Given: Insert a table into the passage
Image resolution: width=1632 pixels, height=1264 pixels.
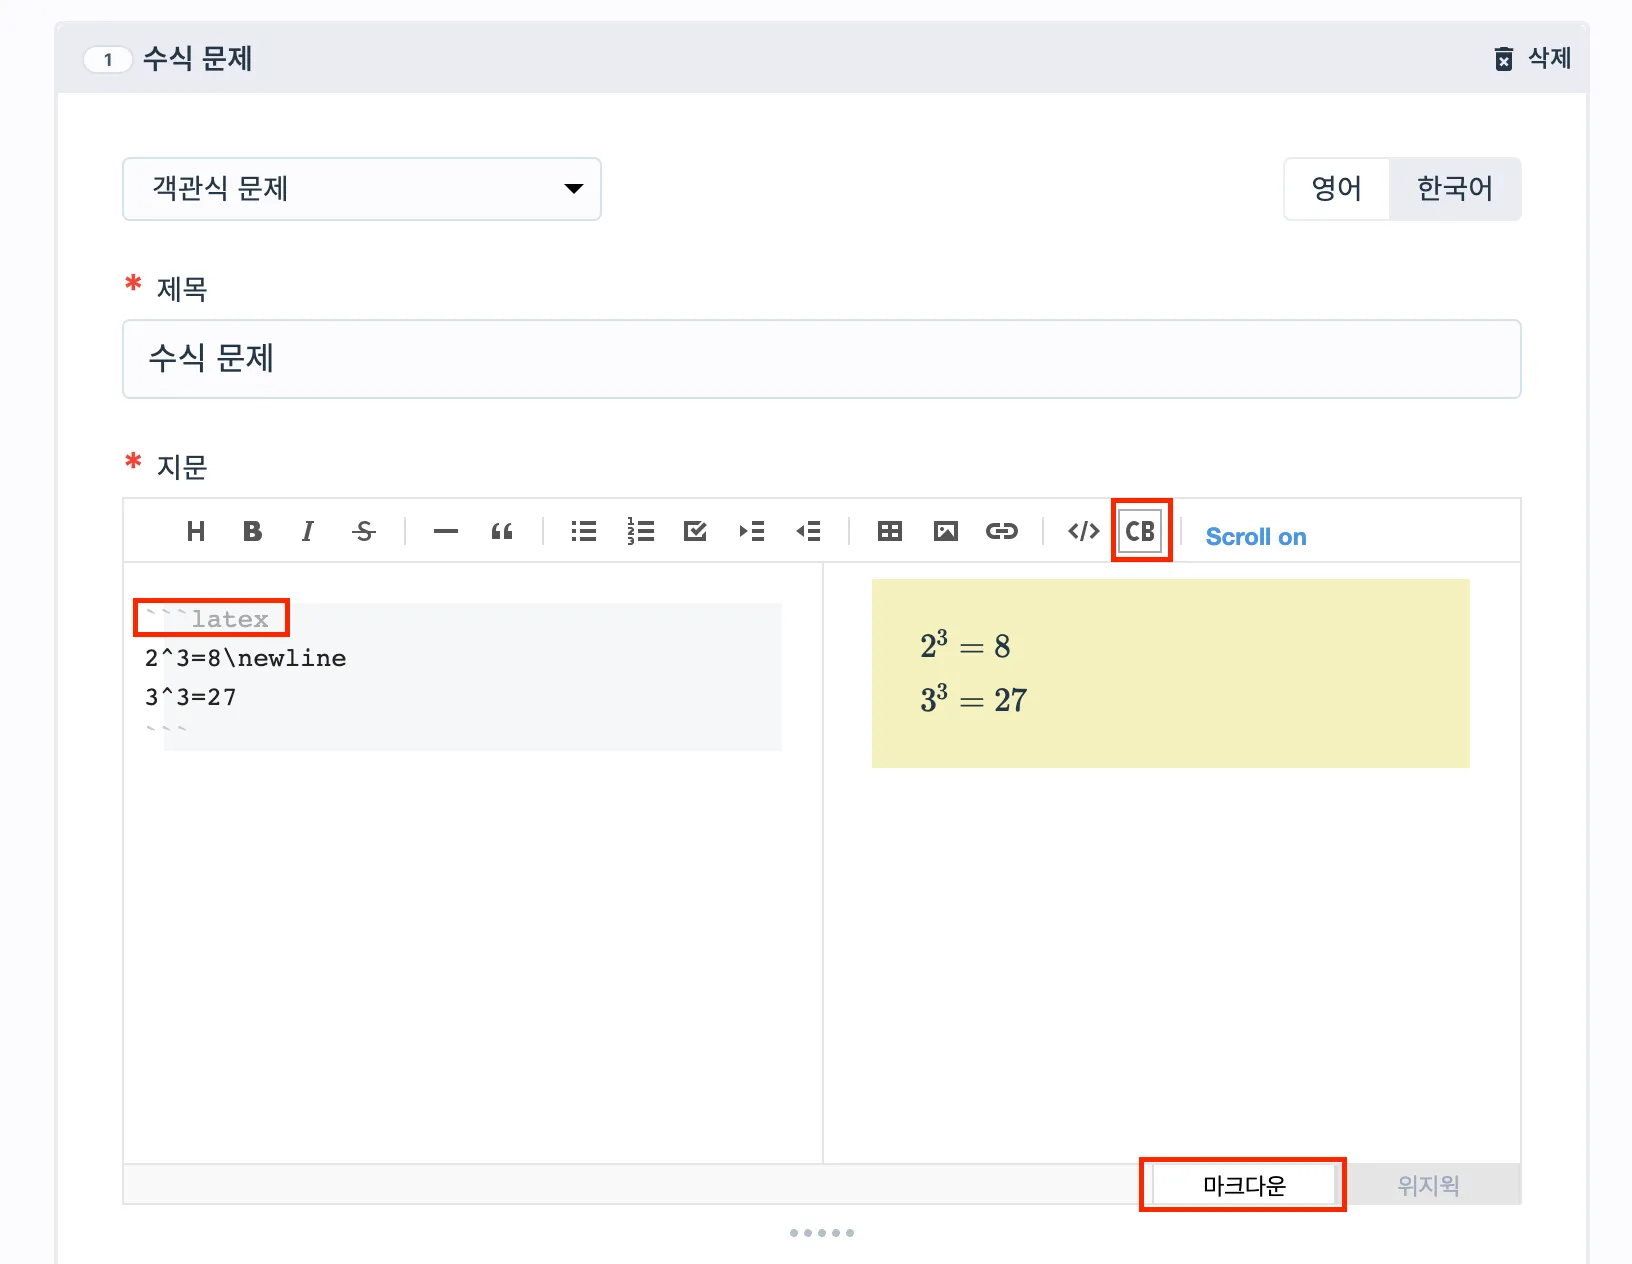Looking at the screenshot, I should coord(889,531).
